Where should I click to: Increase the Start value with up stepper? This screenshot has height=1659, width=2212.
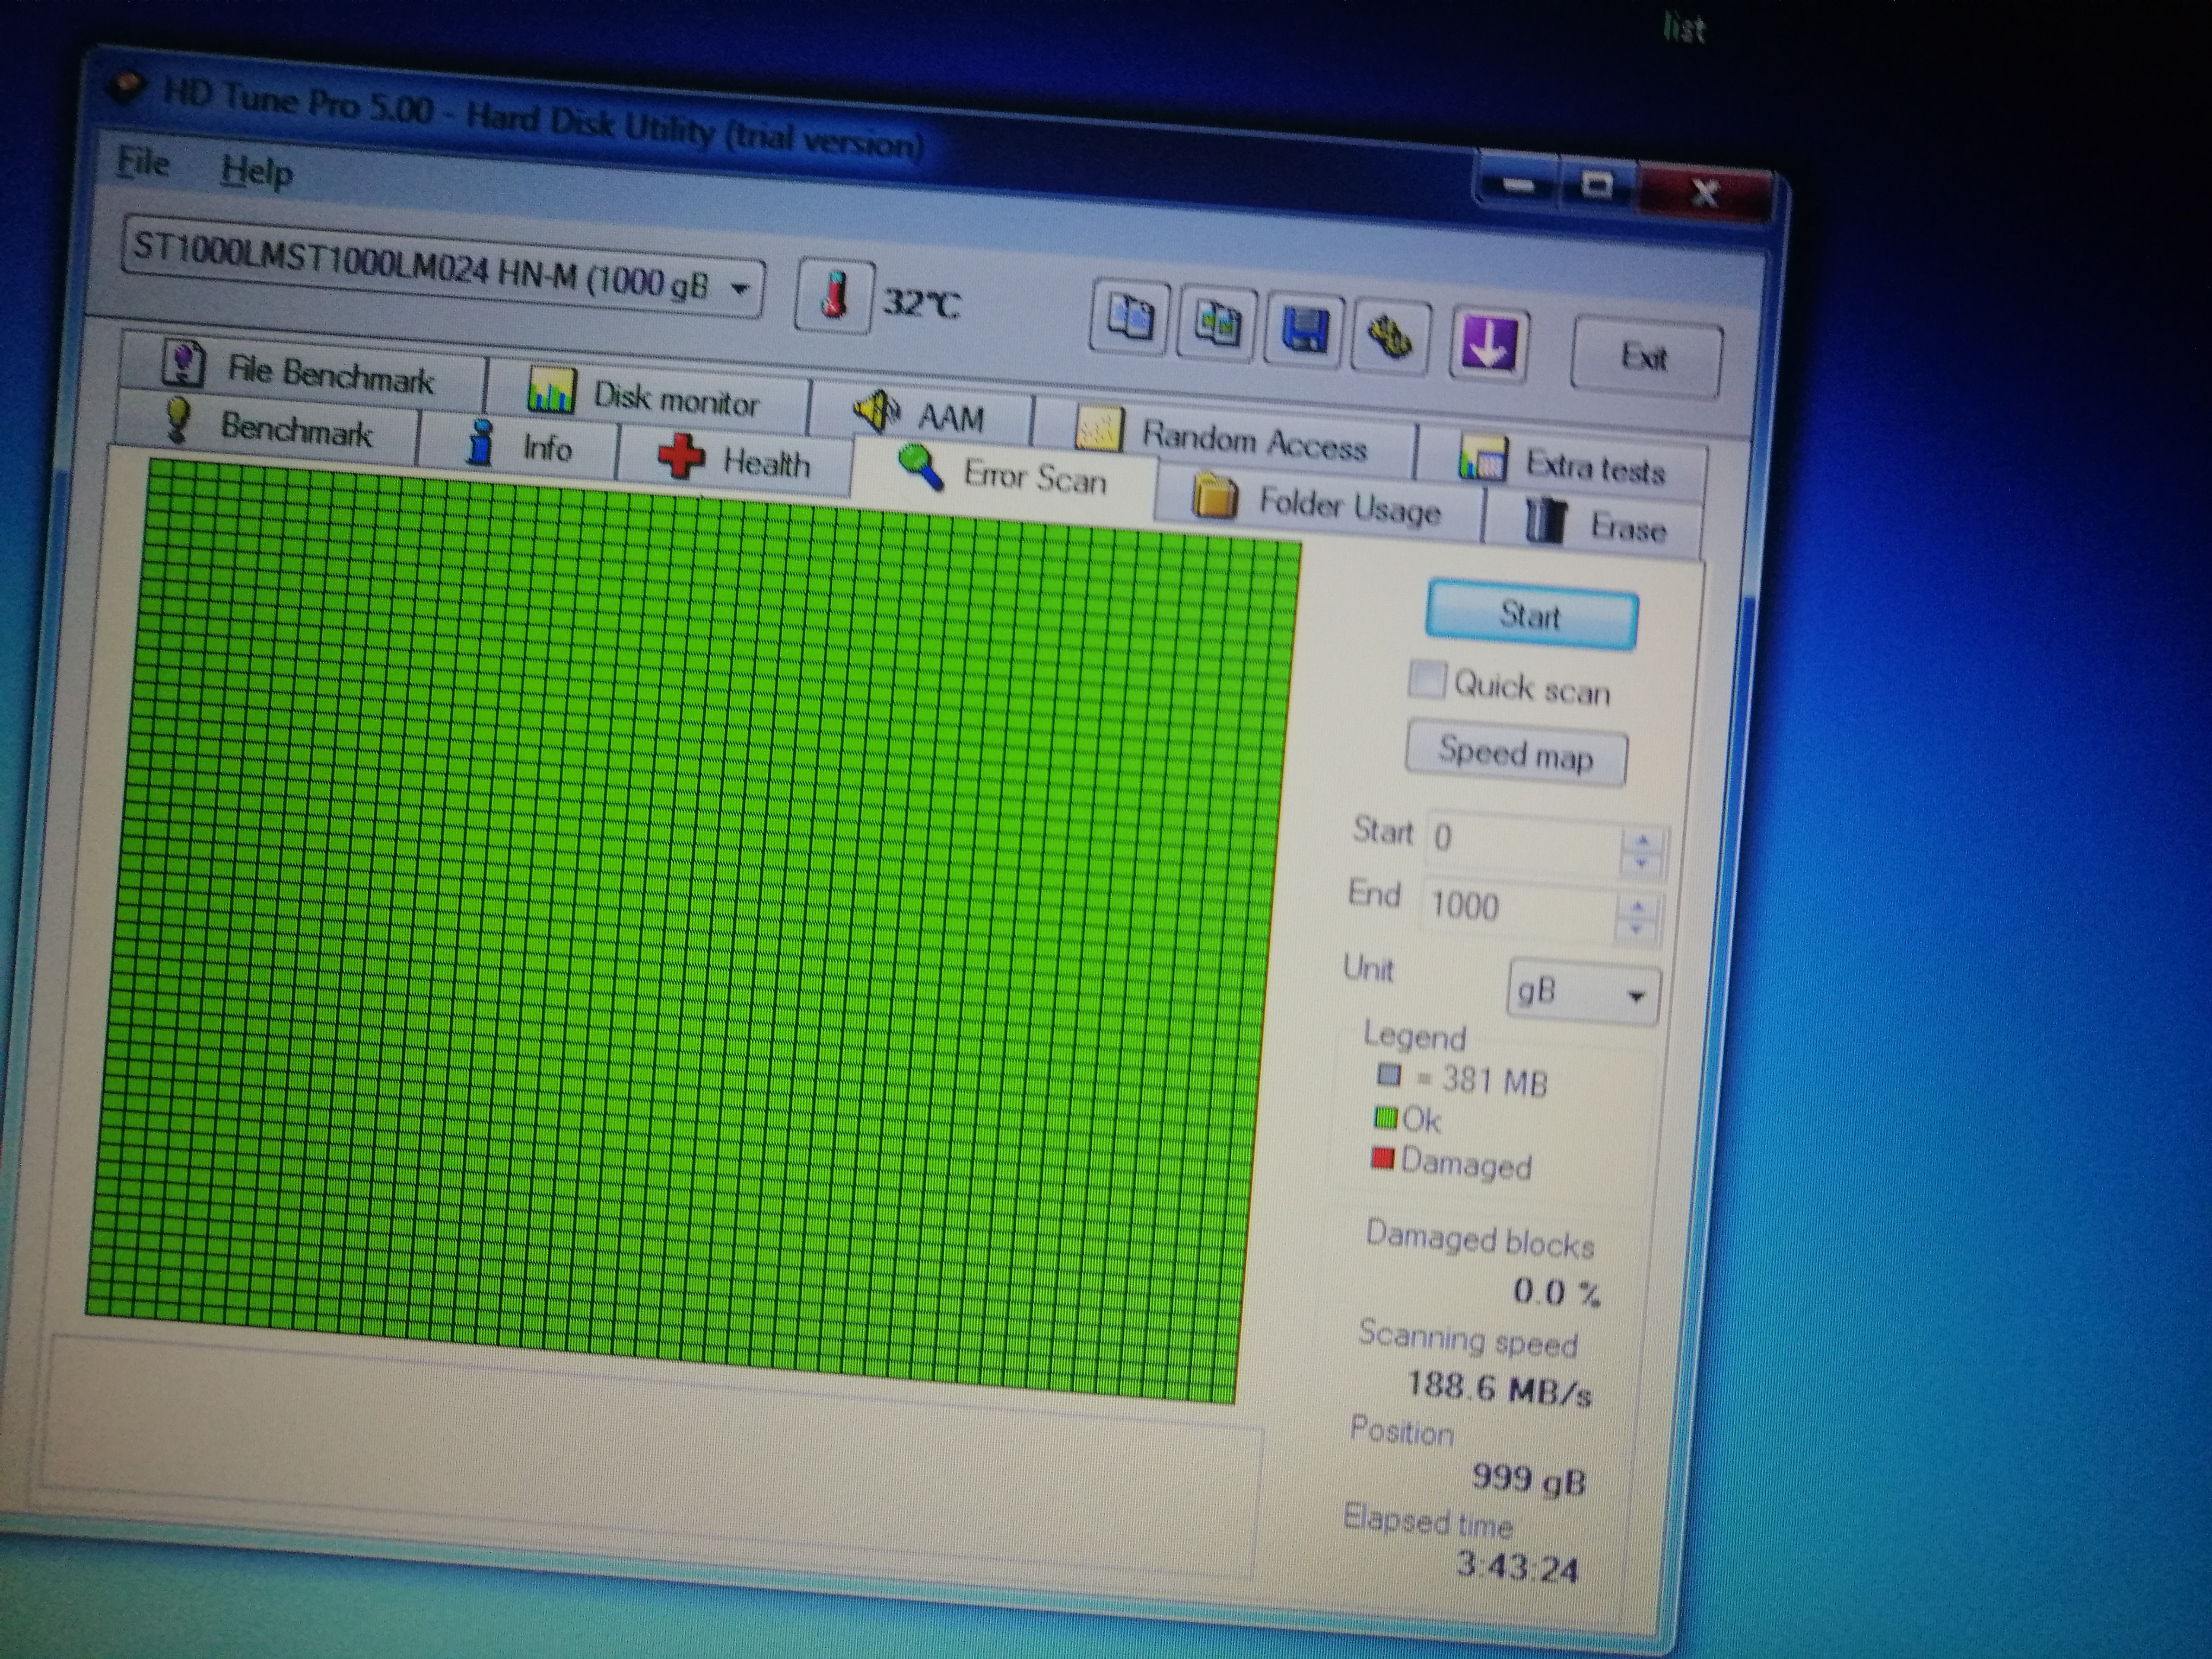click(x=1643, y=841)
